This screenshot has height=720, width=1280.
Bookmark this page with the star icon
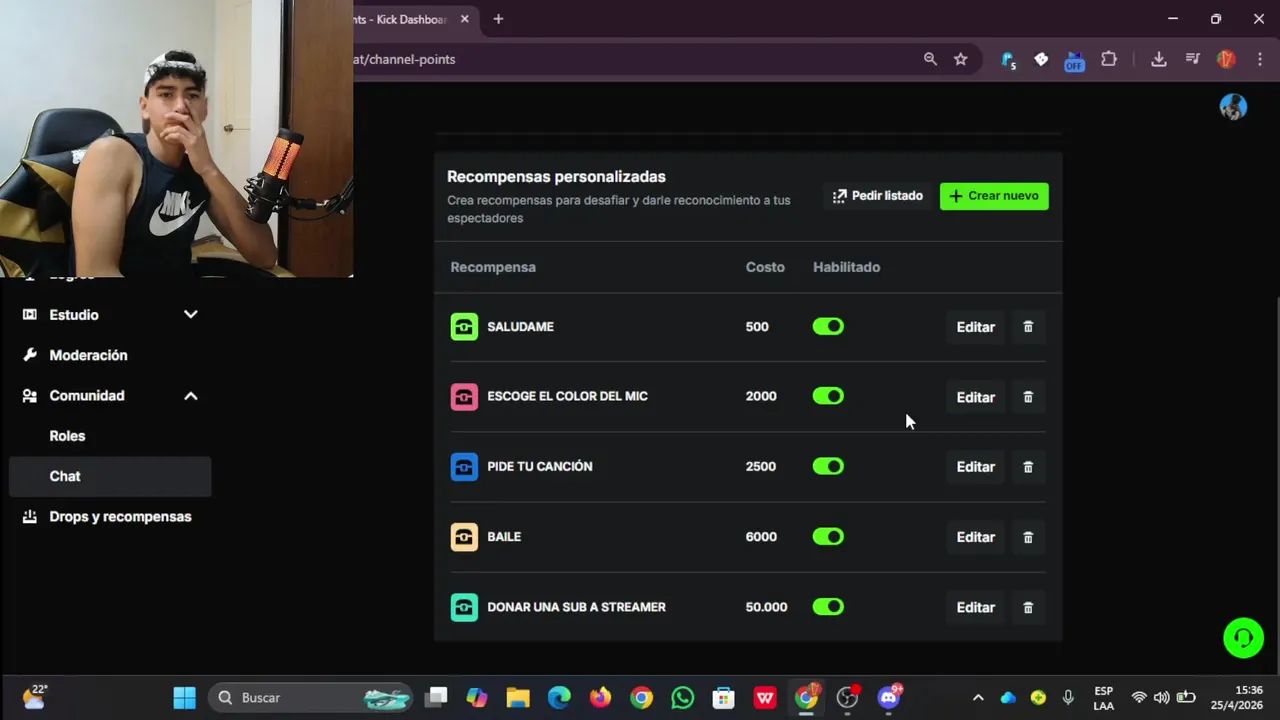961,59
